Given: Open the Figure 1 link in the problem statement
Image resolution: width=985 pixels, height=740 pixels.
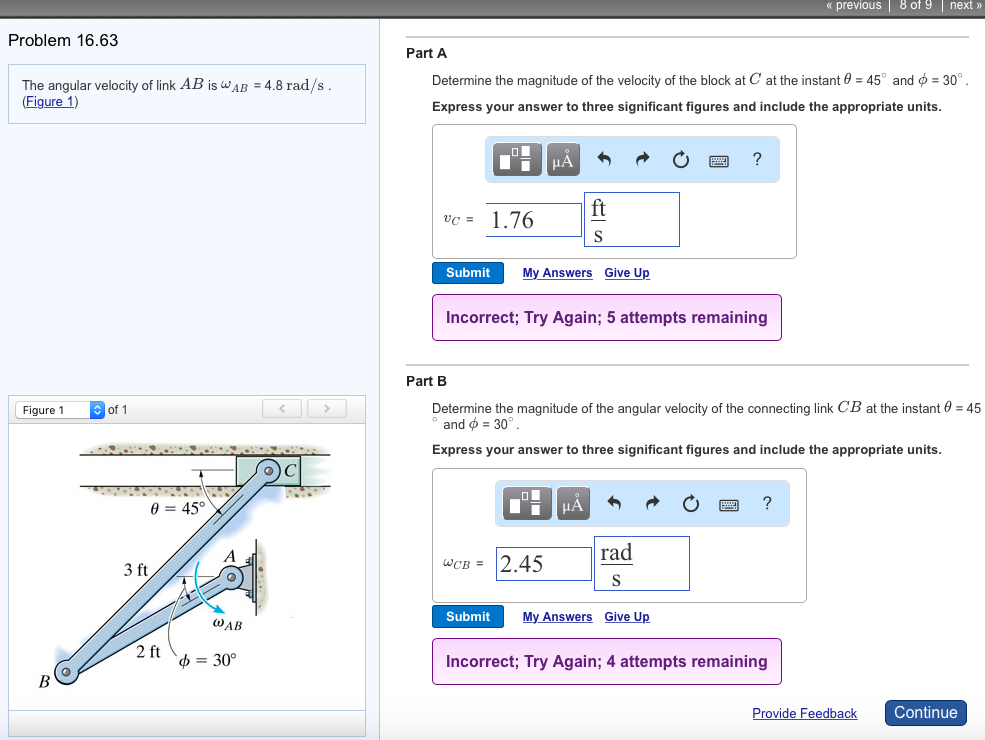Looking at the screenshot, I should pyautogui.click(x=49, y=101).
